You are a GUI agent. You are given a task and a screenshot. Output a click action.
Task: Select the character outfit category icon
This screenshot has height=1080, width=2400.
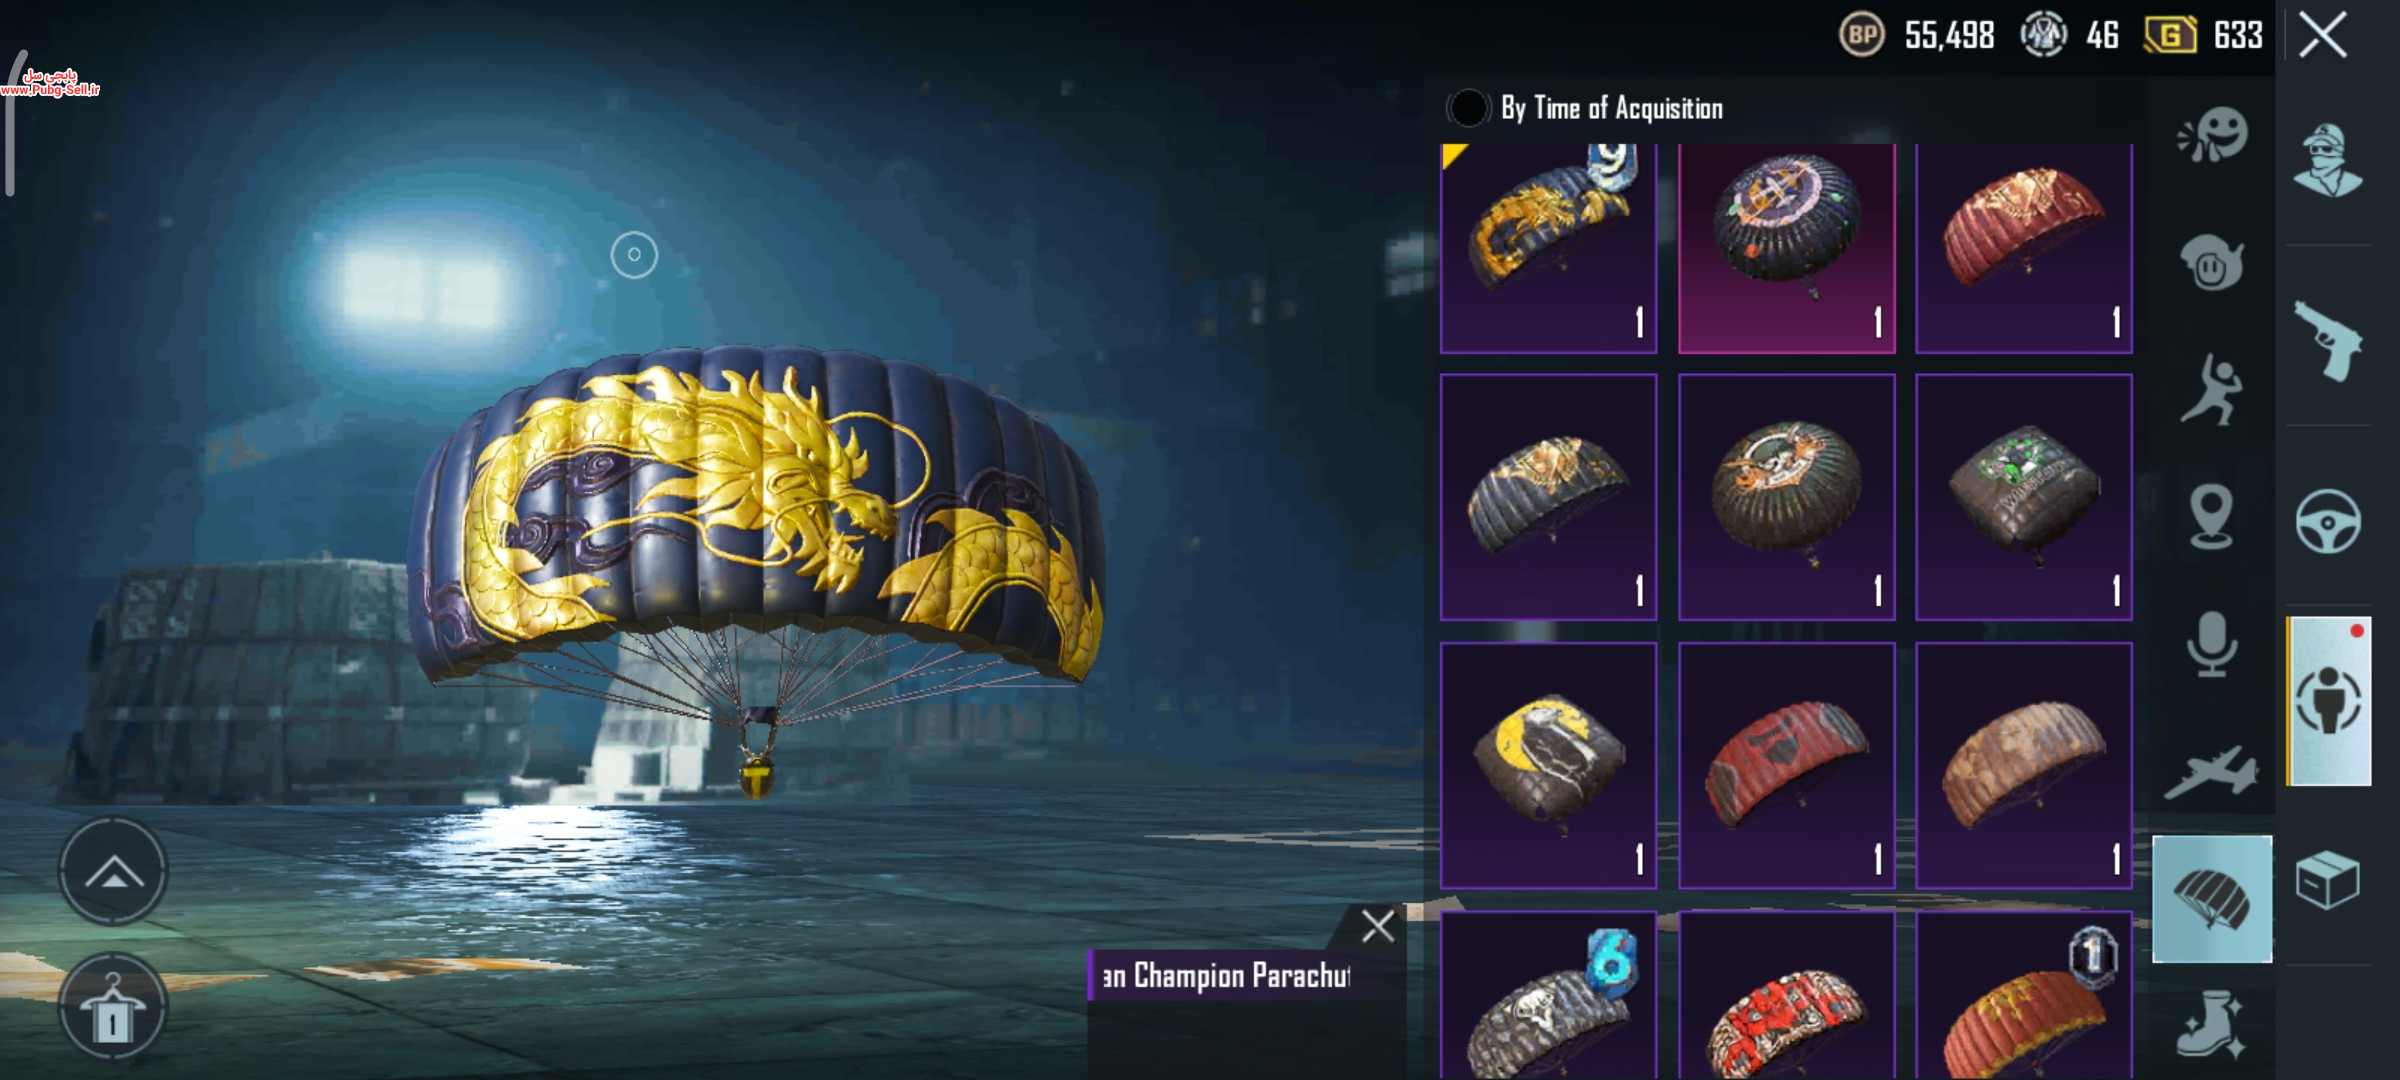(x=2328, y=160)
